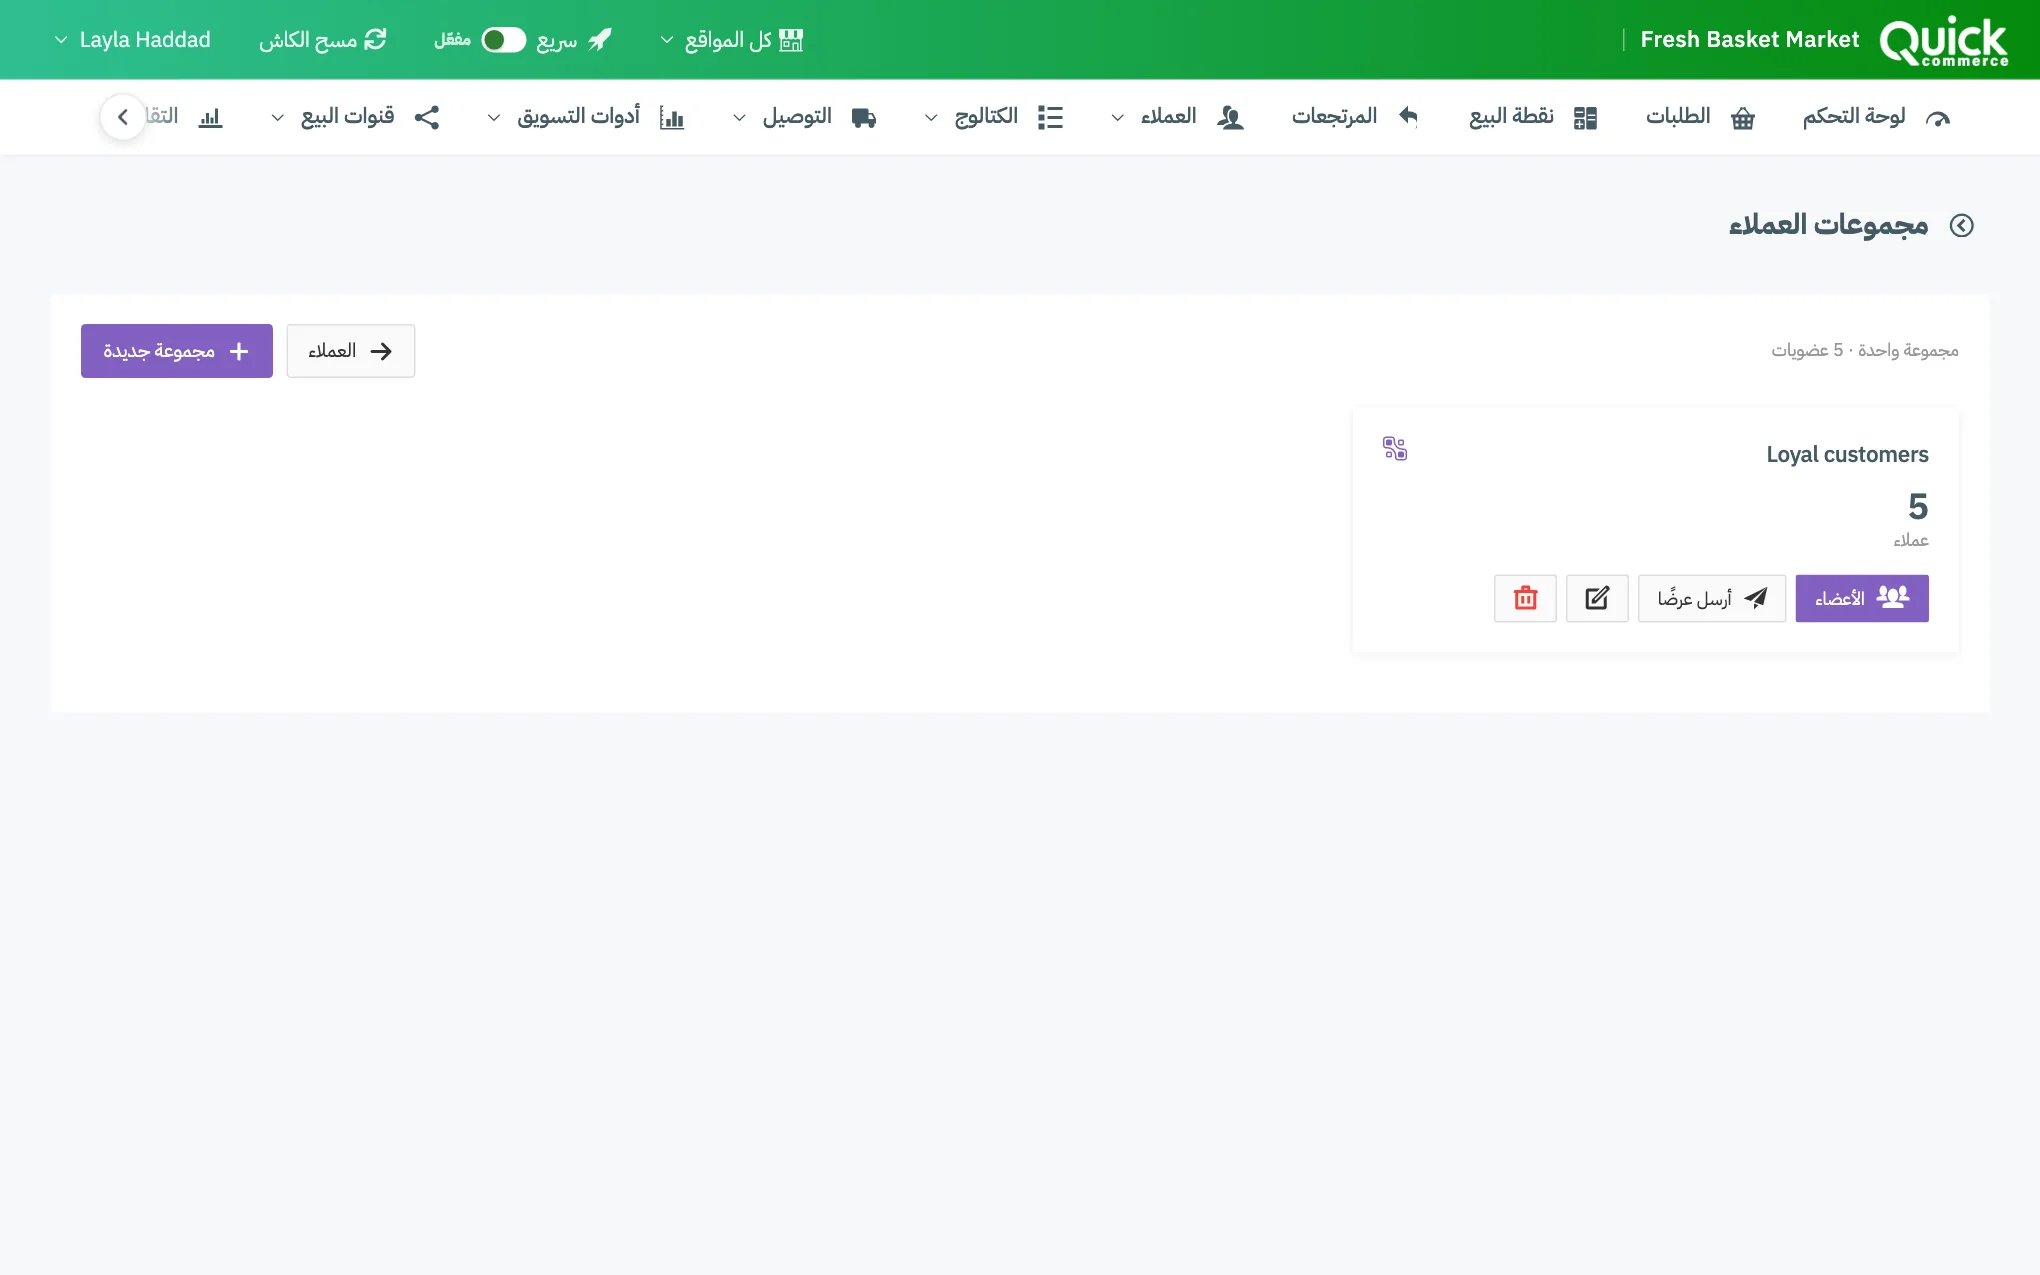Open the الطلبات menu item

1701,117
